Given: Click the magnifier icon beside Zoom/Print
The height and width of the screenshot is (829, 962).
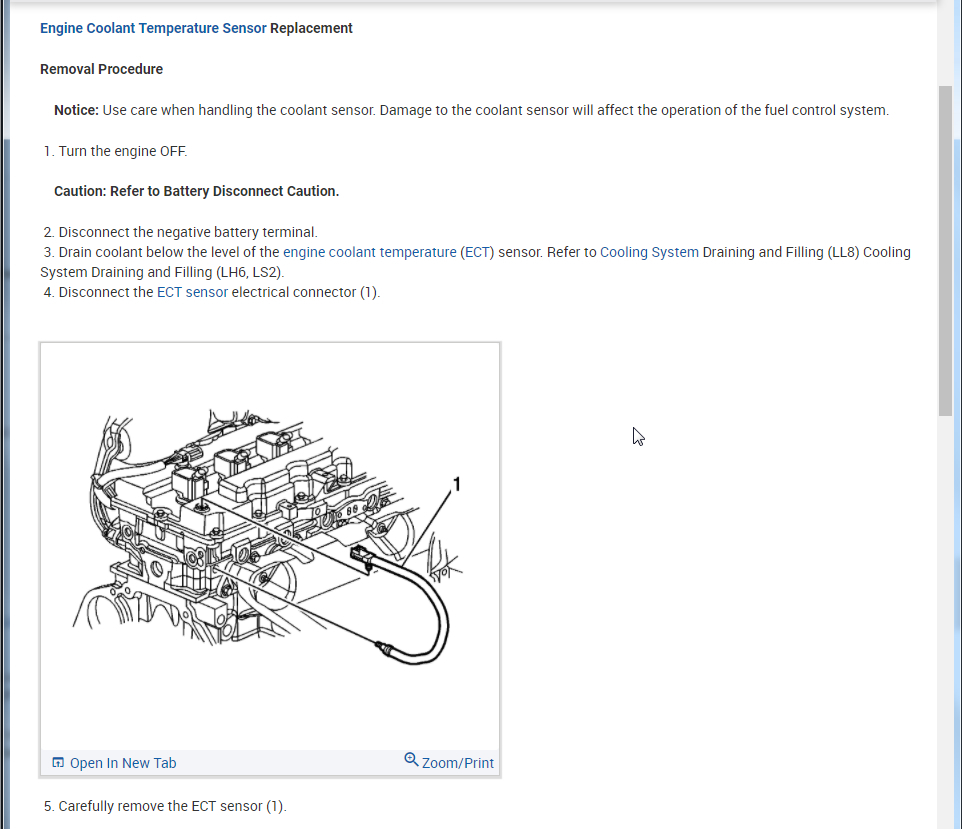Looking at the screenshot, I should click(x=411, y=760).
